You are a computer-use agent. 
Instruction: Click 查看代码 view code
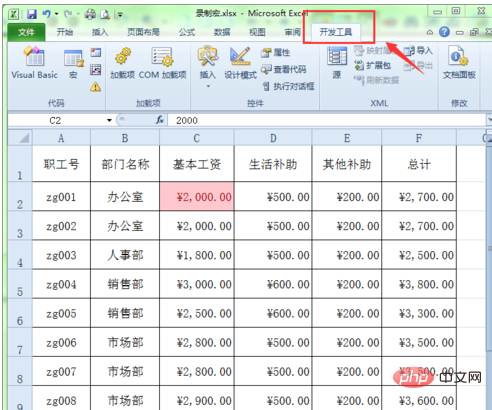click(284, 69)
